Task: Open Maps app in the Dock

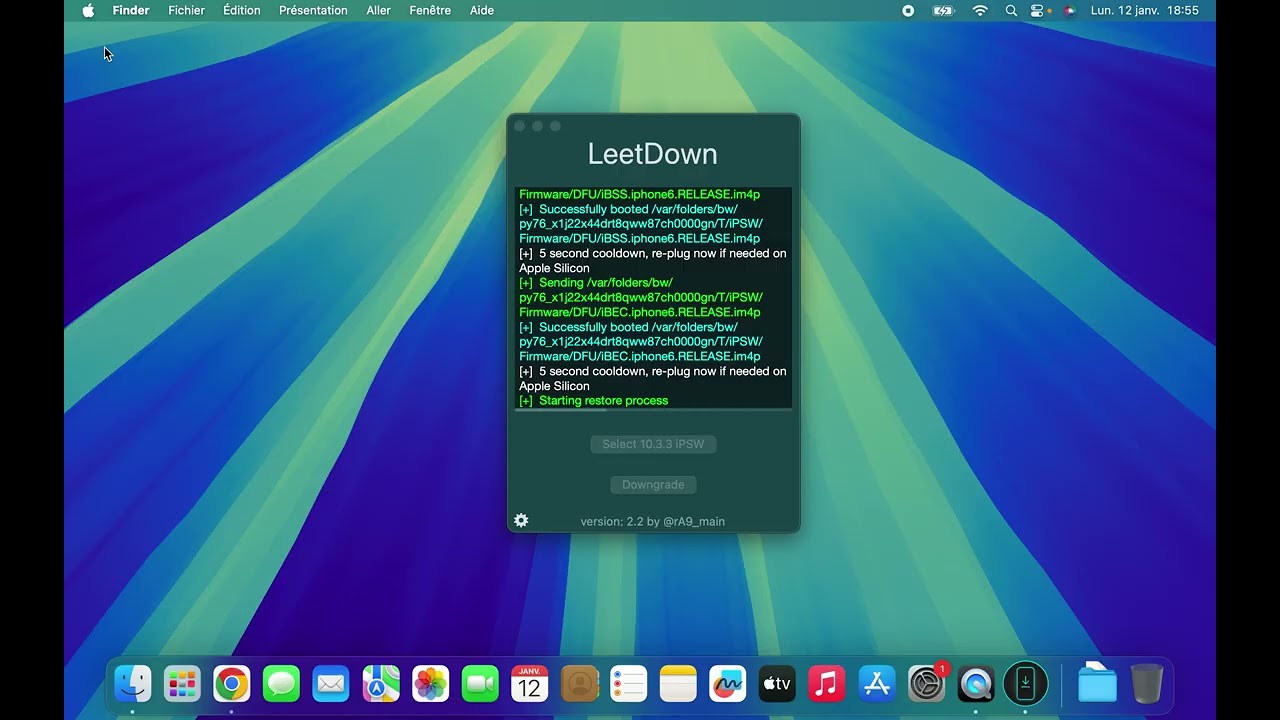Action: [380, 684]
